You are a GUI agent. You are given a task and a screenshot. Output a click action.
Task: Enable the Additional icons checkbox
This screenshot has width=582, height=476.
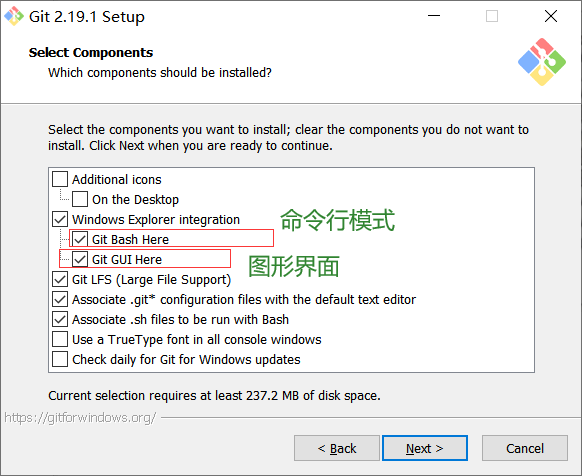pos(60,179)
